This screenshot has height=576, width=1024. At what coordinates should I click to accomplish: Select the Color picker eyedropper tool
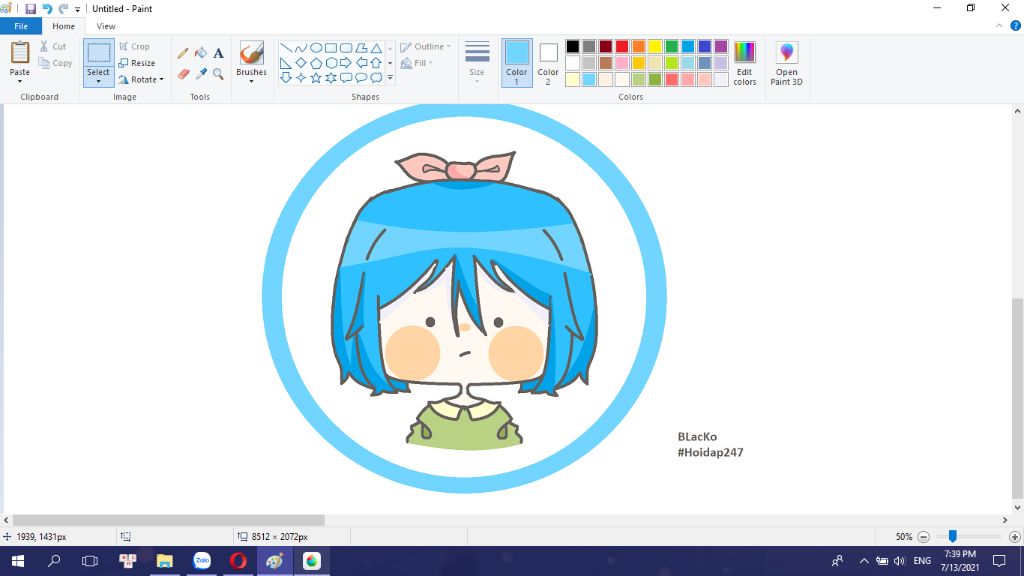[200, 74]
